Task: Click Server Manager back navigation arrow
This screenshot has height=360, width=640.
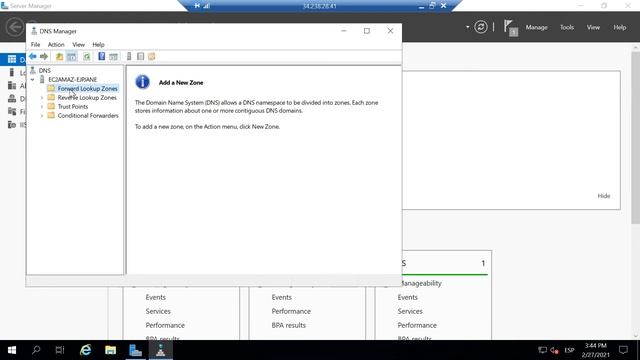Action: pyautogui.click(x=15, y=27)
